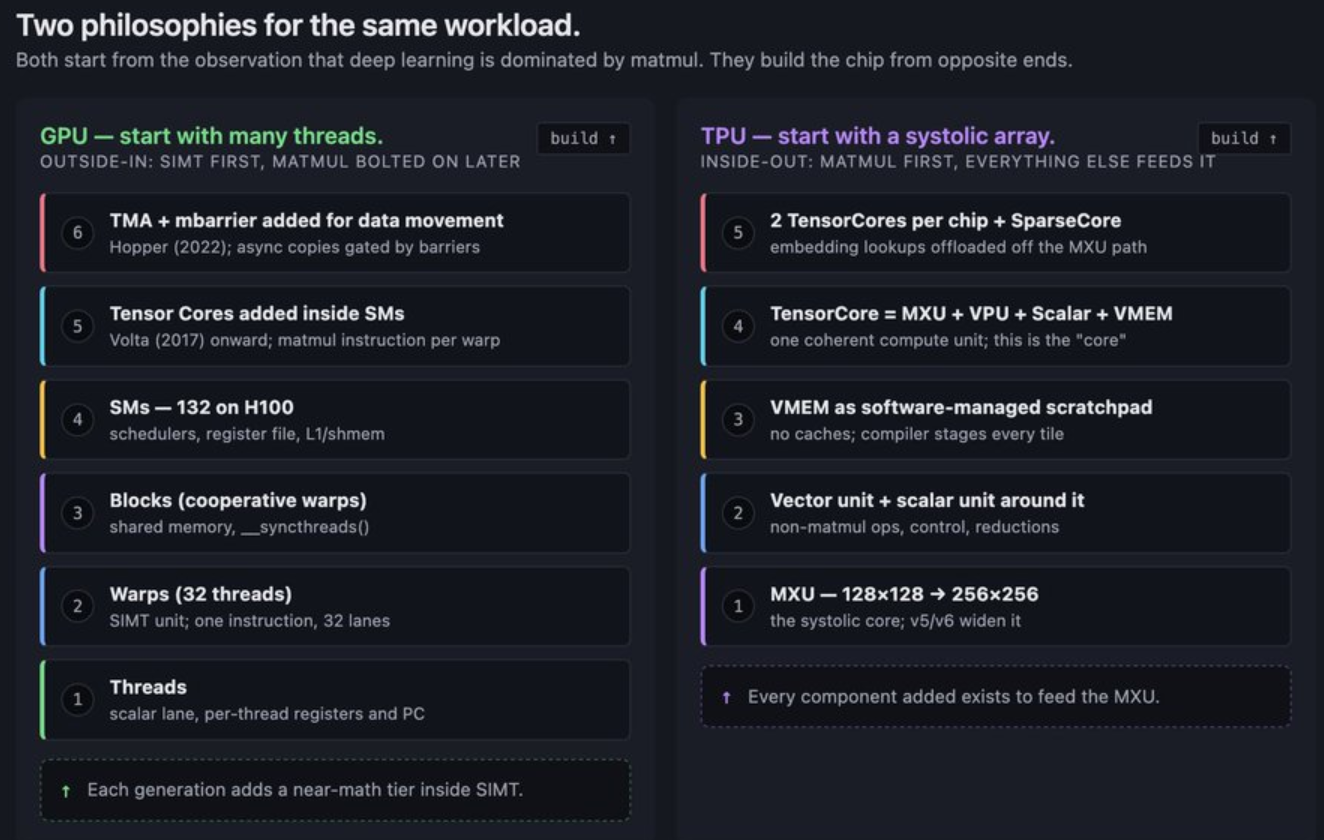
Task: Click the GPU panel's build button
Action: (583, 138)
